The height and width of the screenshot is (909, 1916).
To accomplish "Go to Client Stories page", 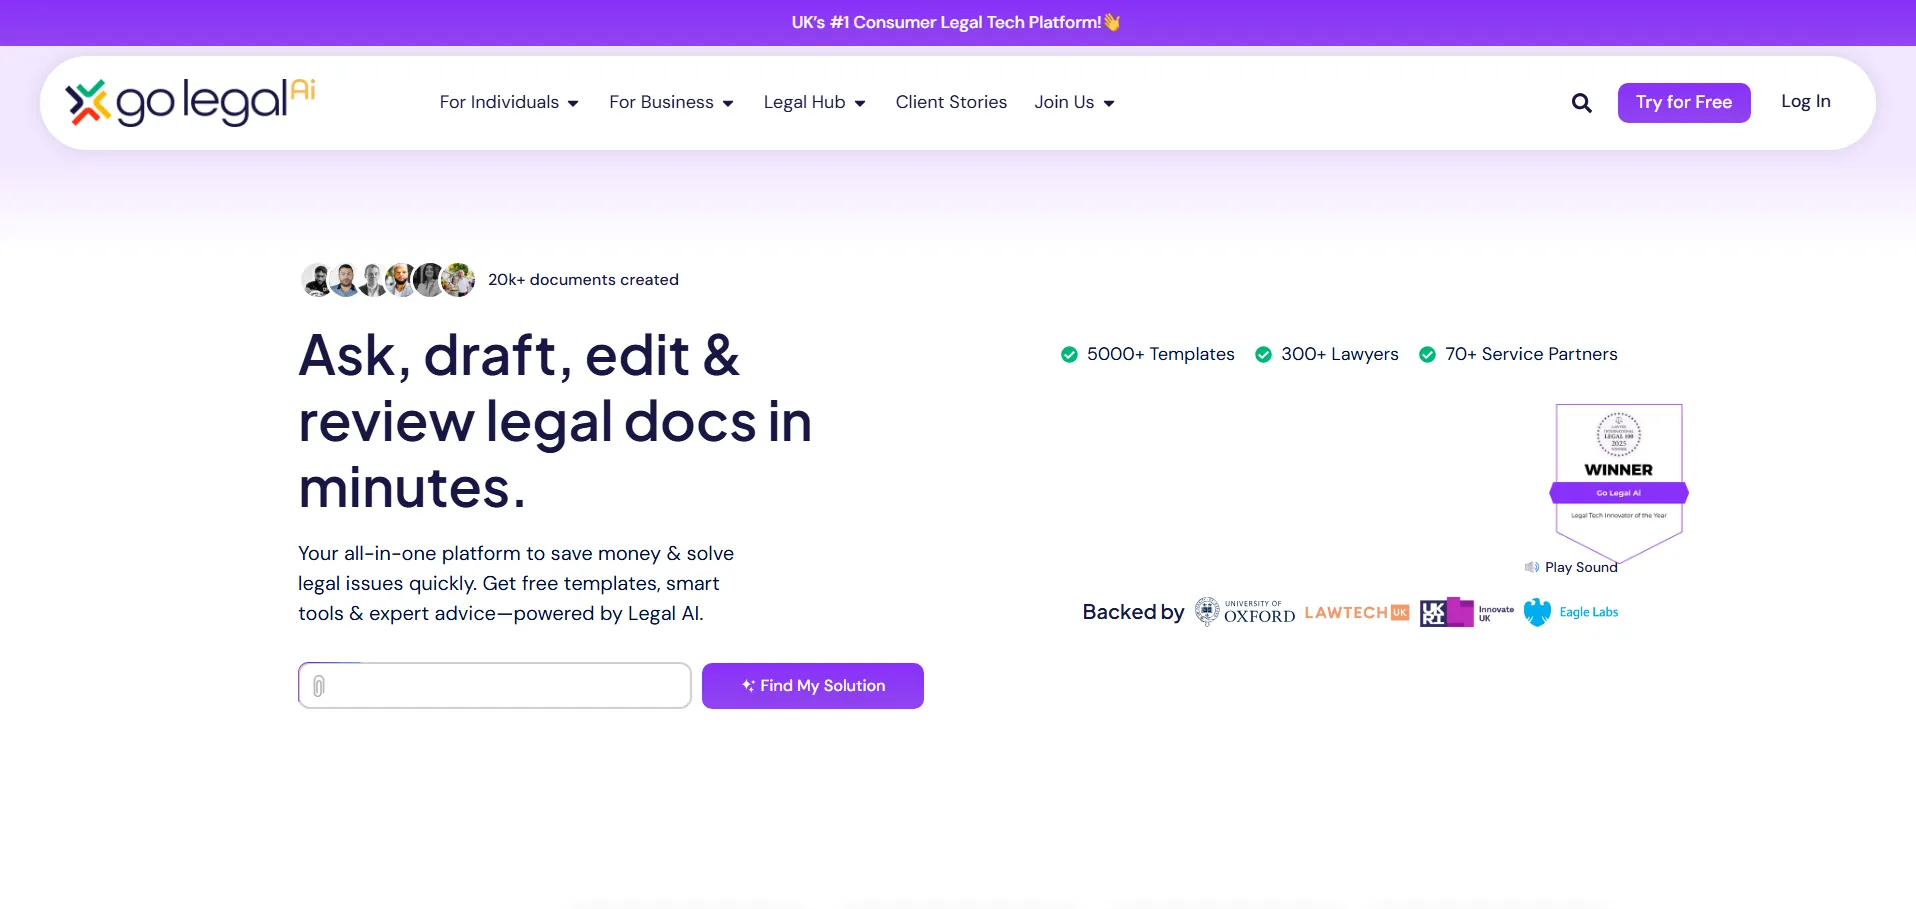I will tap(951, 102).
